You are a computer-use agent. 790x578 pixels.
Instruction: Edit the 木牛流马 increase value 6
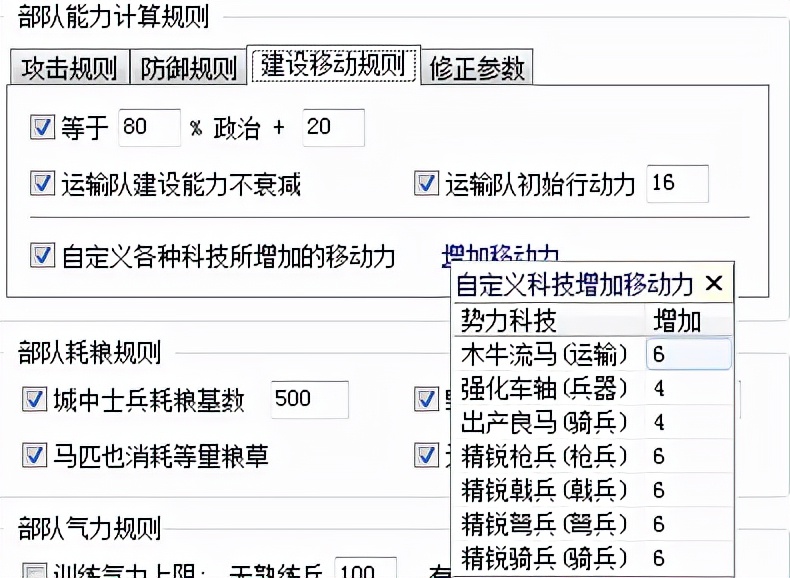tap(689, 354)
